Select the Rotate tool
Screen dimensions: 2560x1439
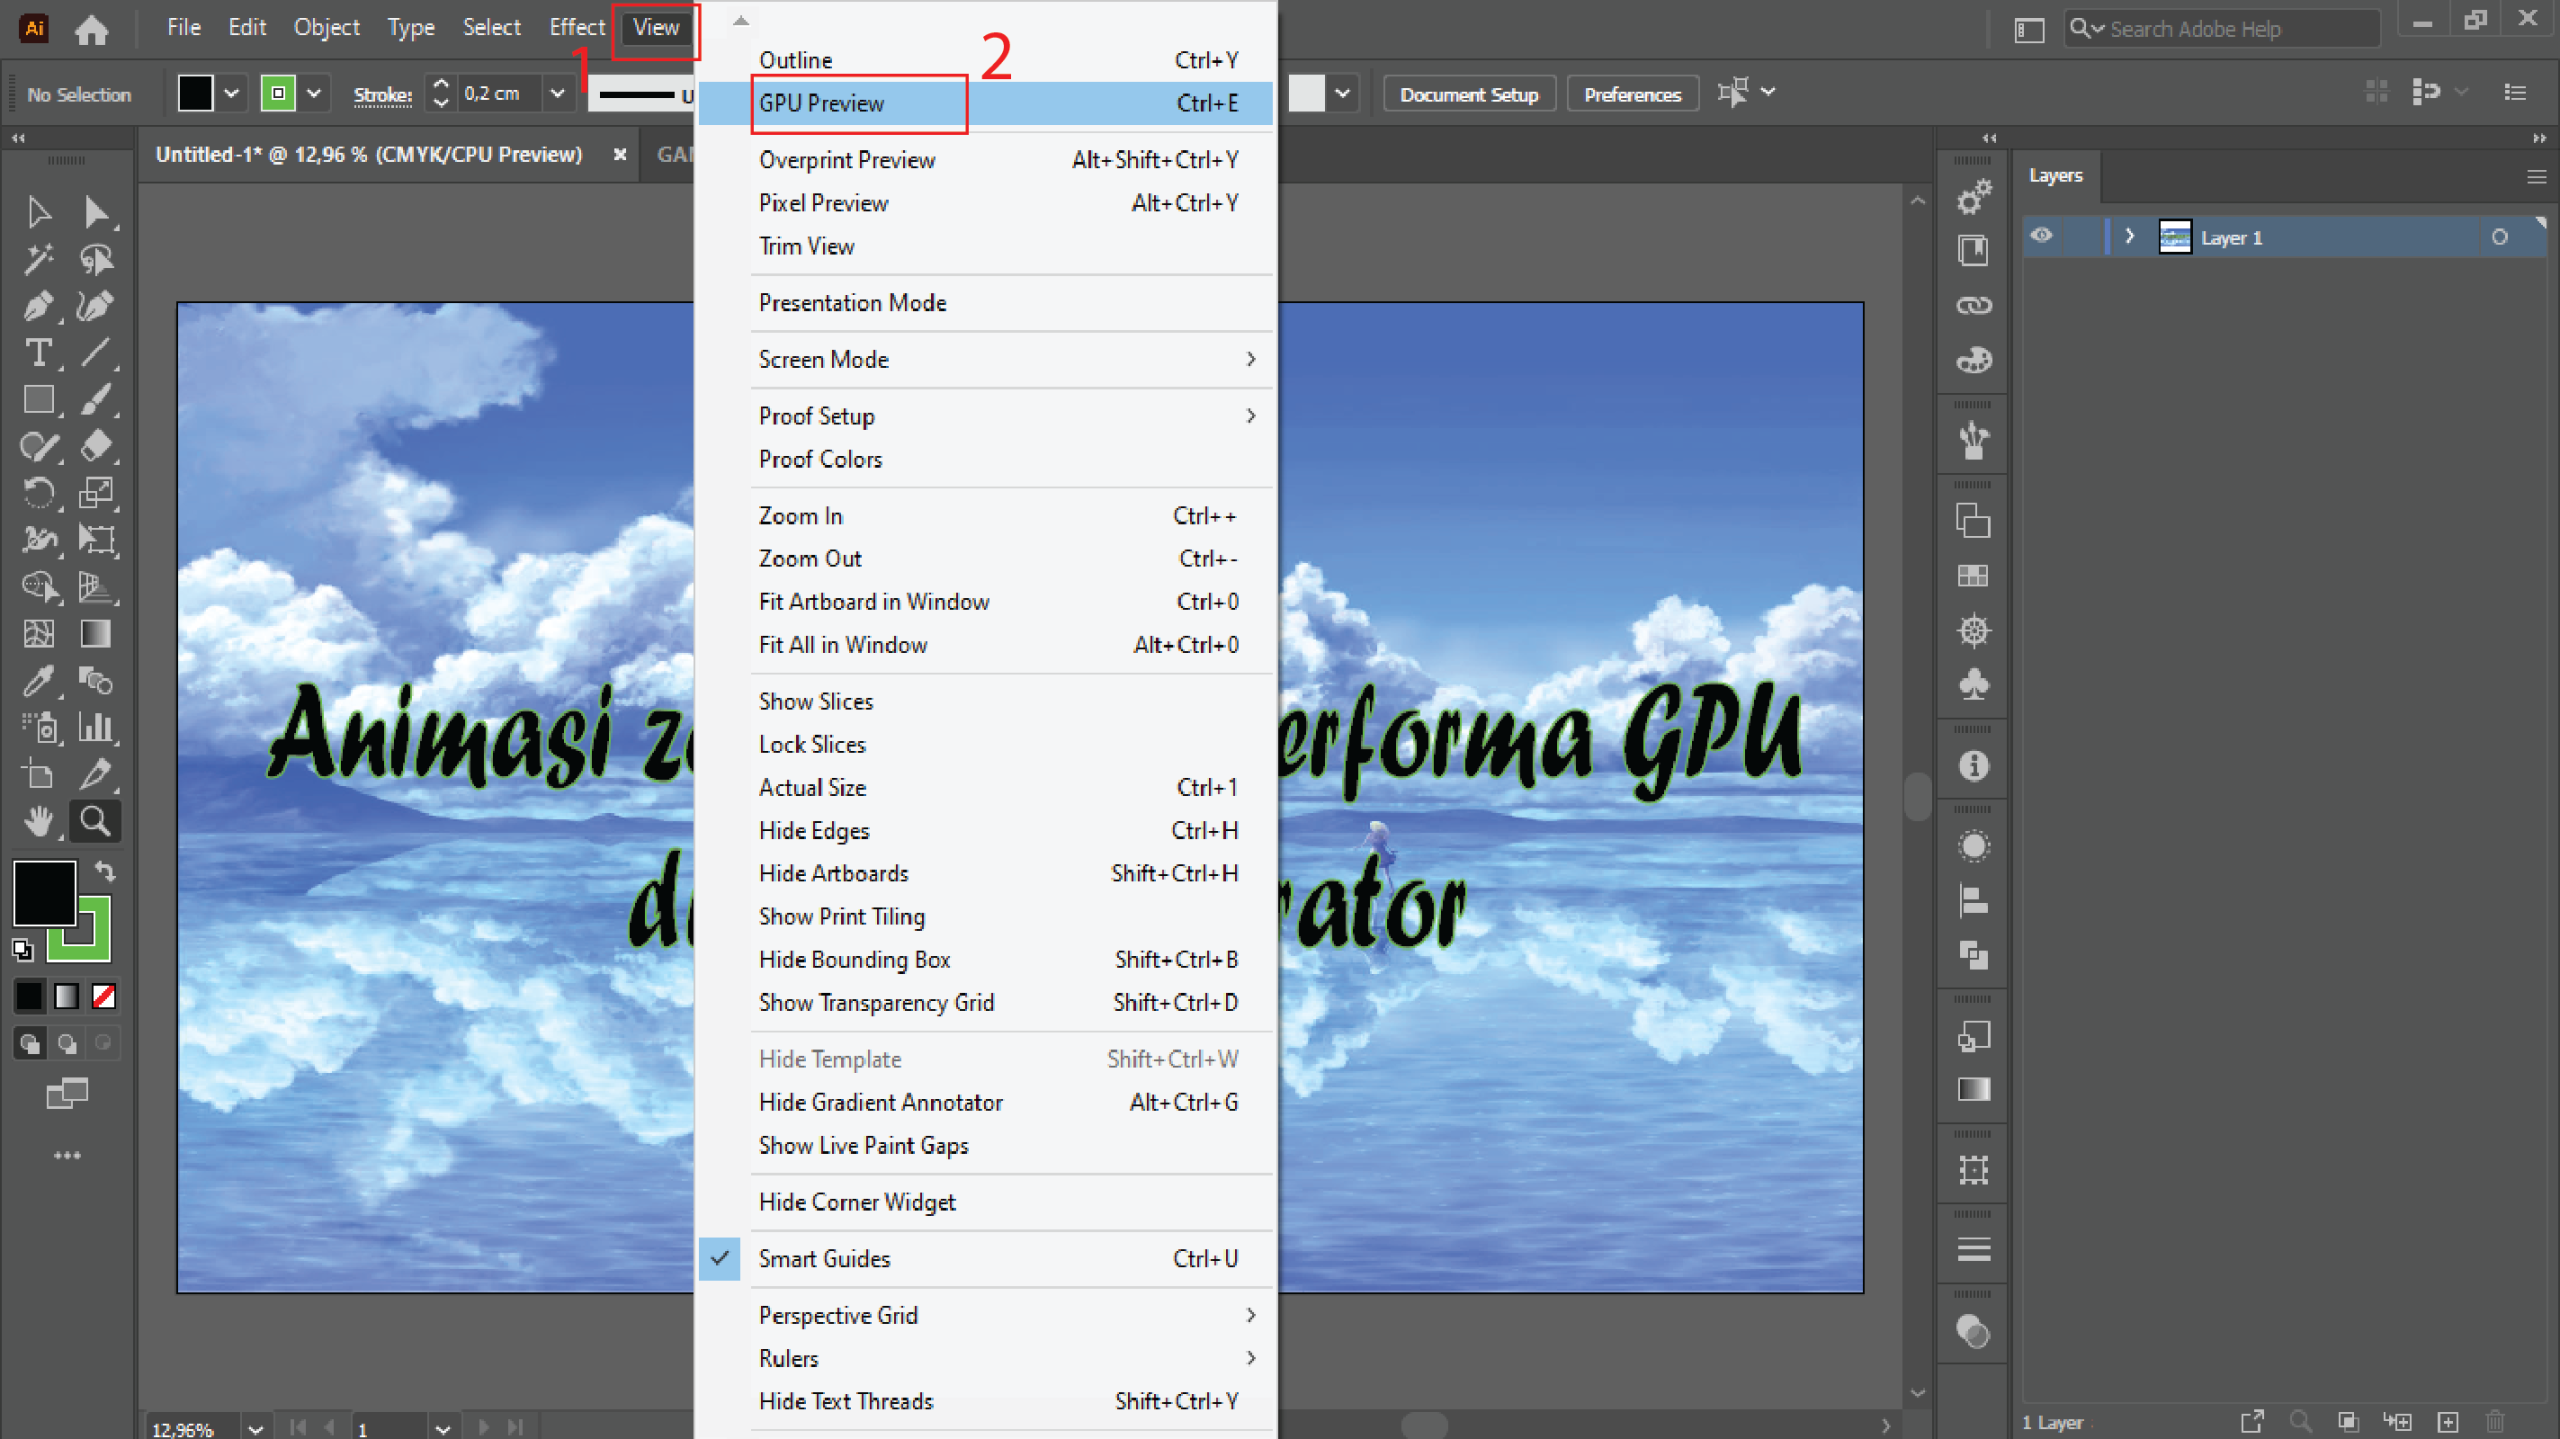tap(38, 493)
